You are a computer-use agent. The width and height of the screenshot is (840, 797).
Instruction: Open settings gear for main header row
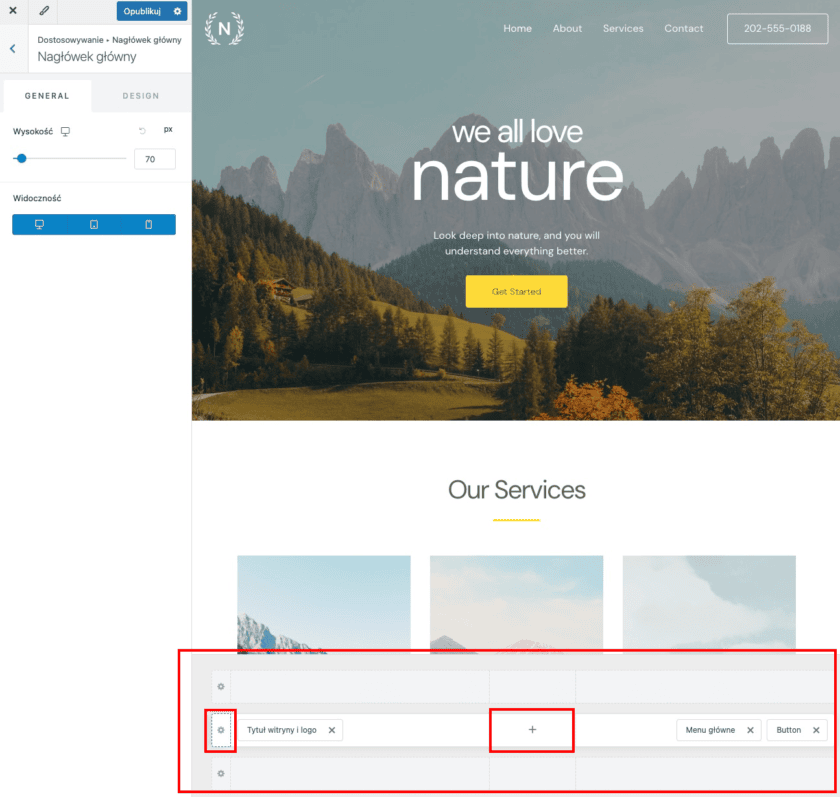coord(221,730)
